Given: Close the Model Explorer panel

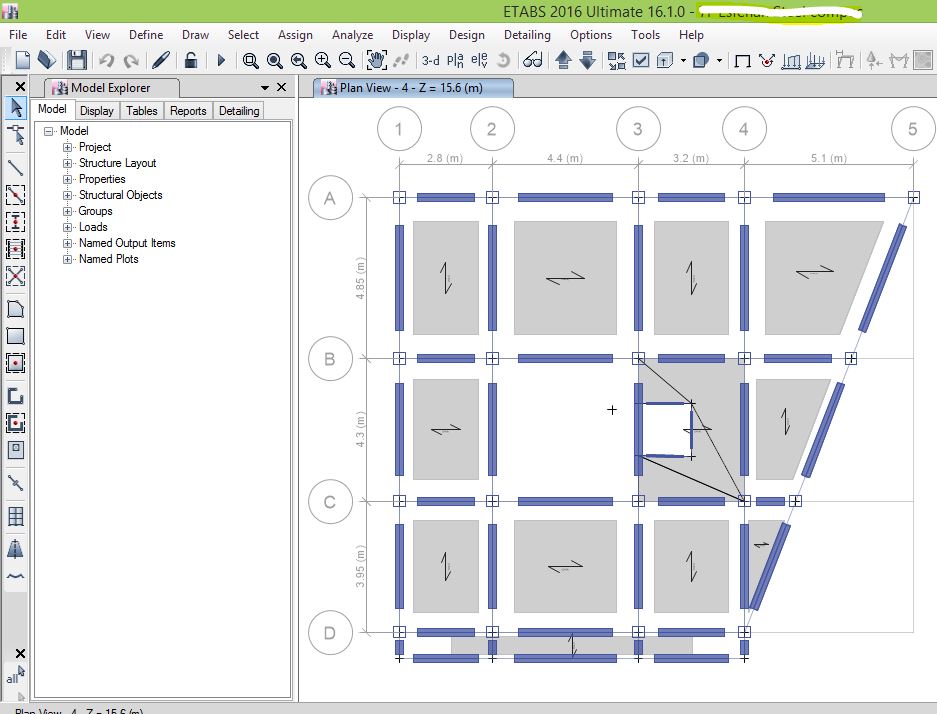Looking at the screenshot, I should point(281,87).
